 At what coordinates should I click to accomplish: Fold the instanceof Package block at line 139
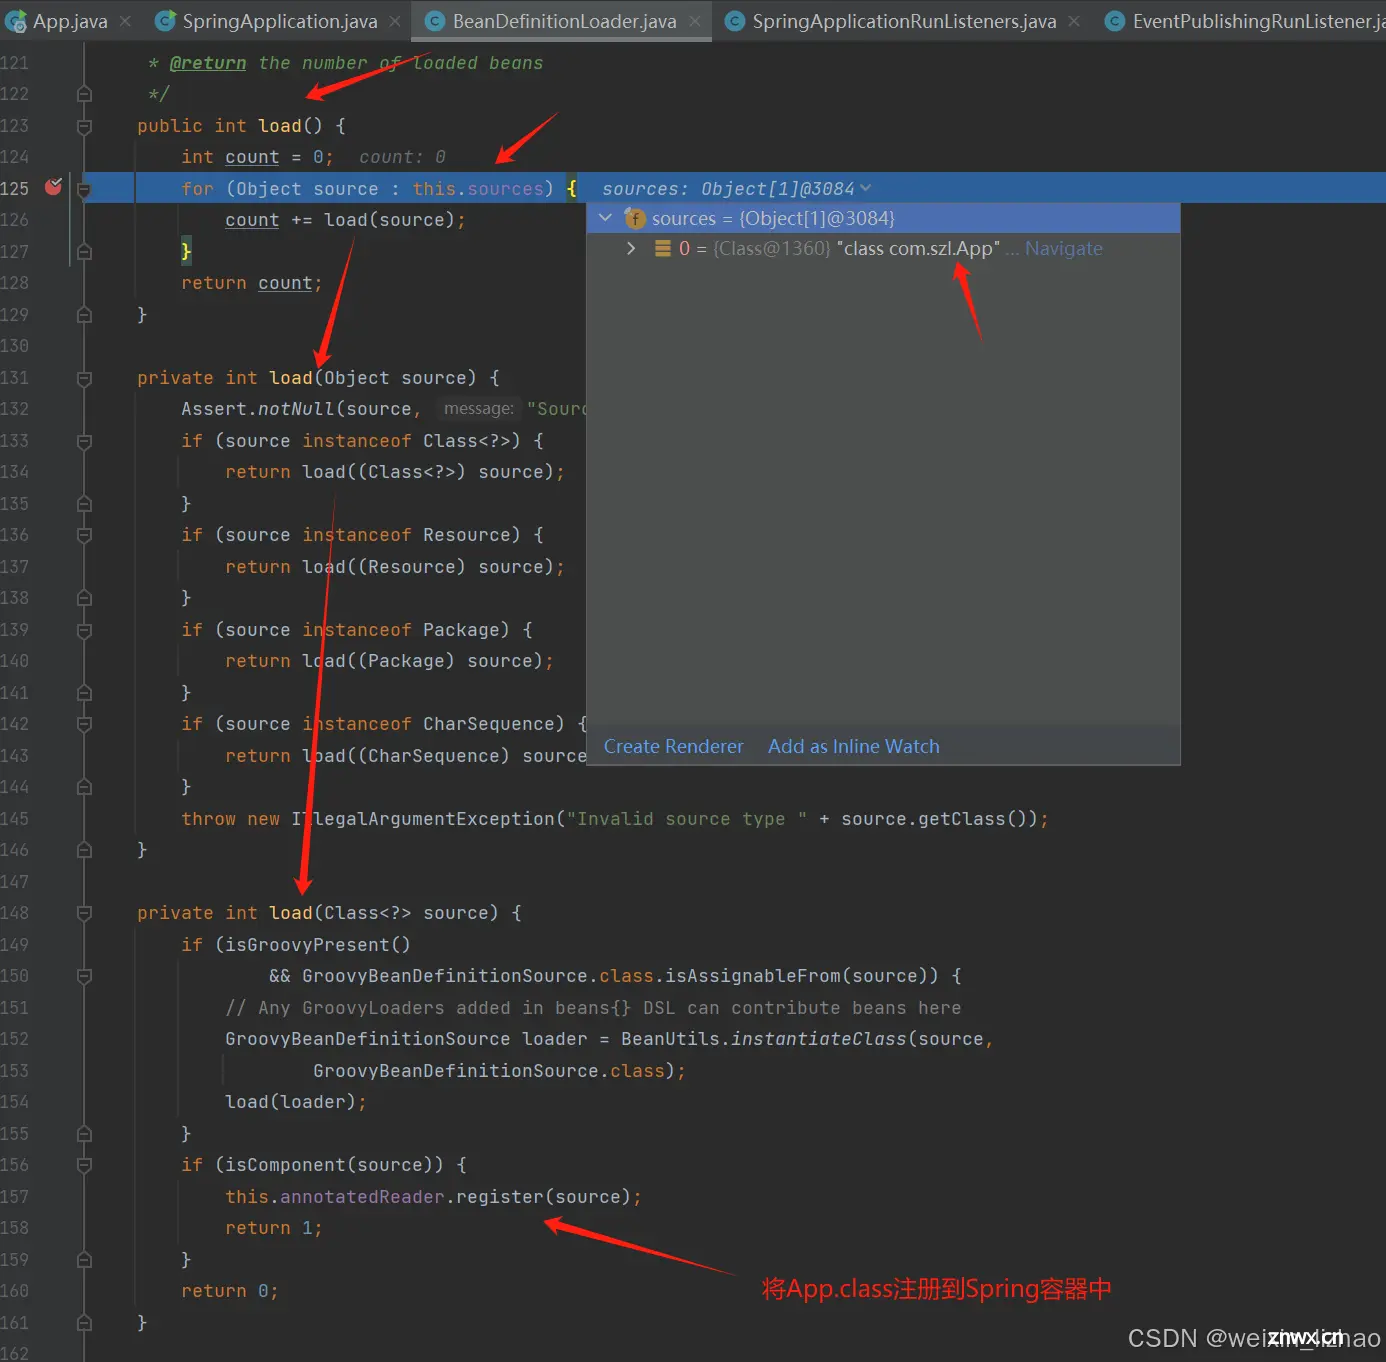tap(84, 630)
